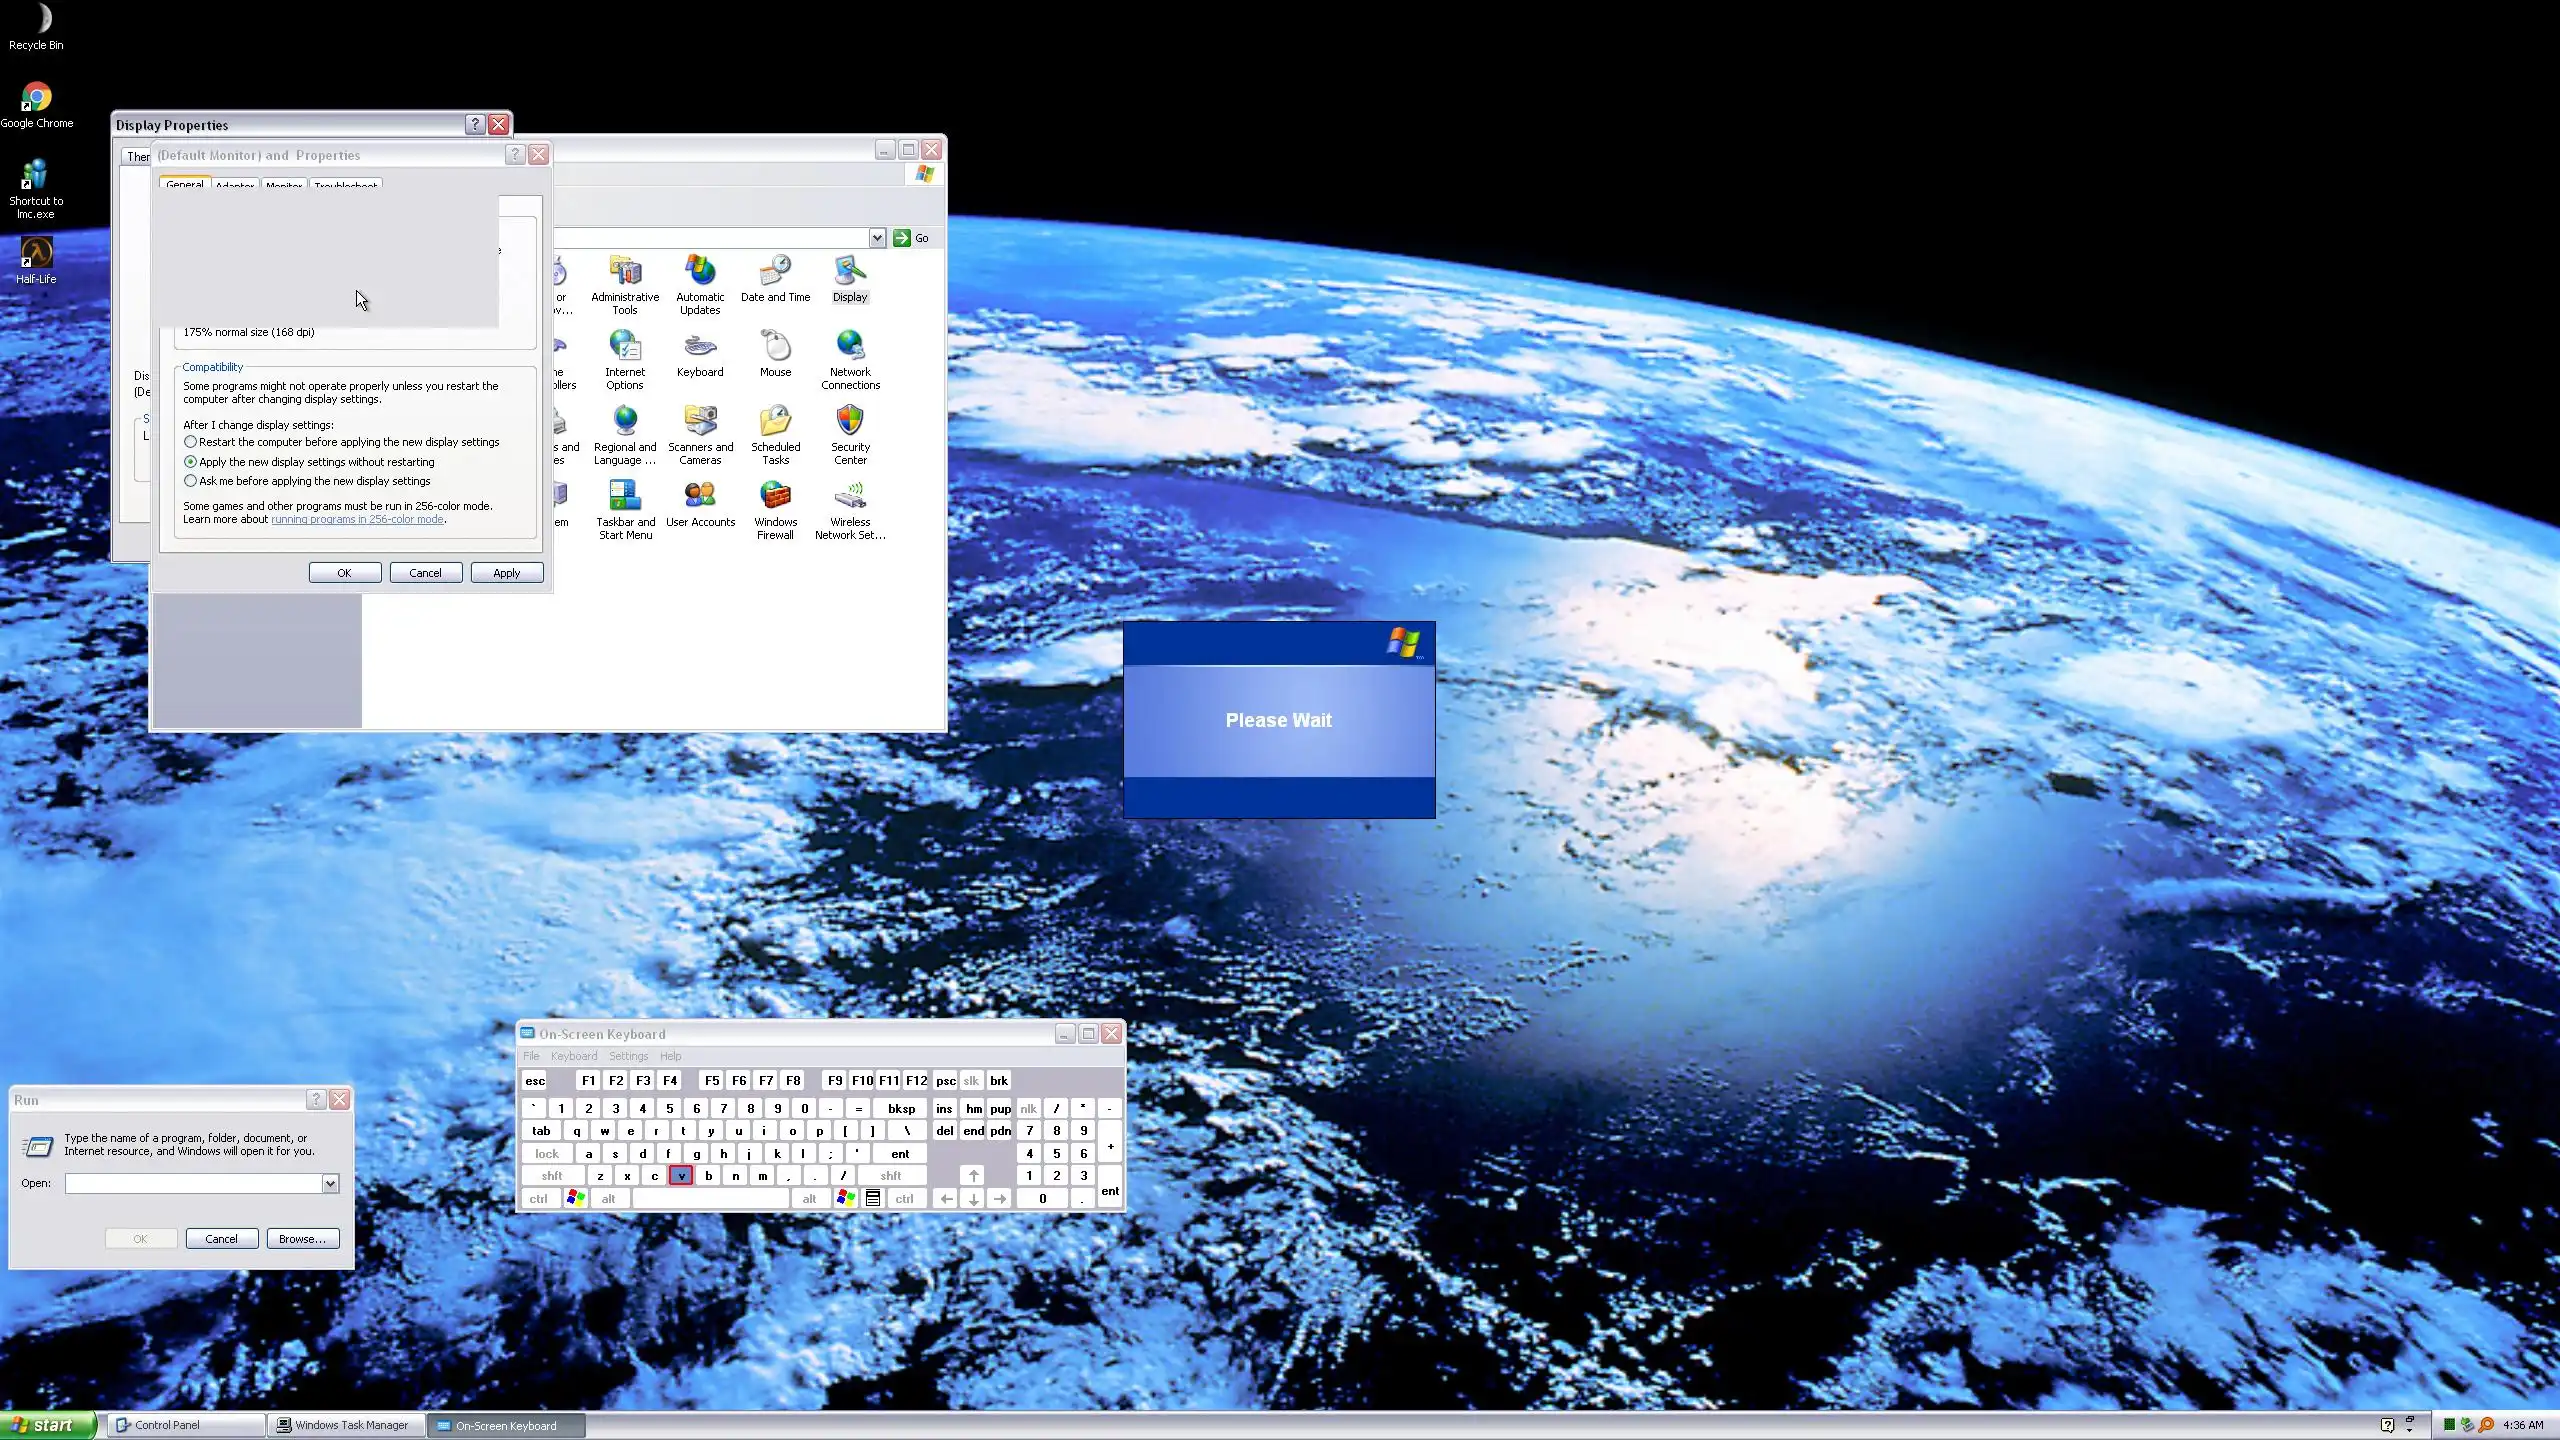Select Restart the computer before applying option

(191, 442)
